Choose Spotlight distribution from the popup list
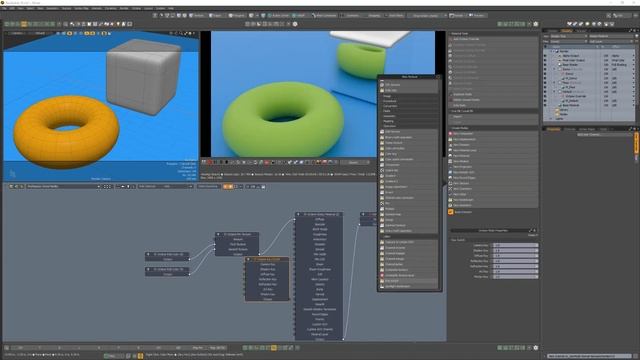 [x=409, y=287]
